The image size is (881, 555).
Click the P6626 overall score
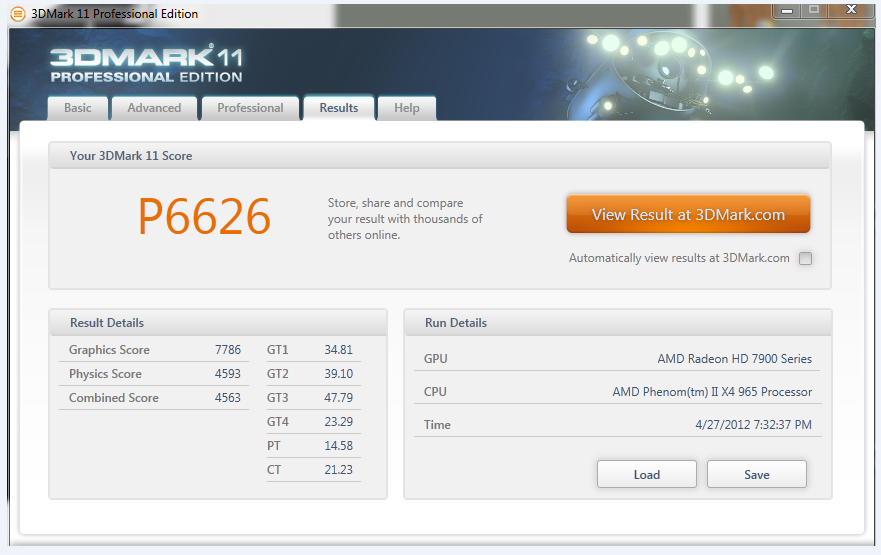pos(205,216)
